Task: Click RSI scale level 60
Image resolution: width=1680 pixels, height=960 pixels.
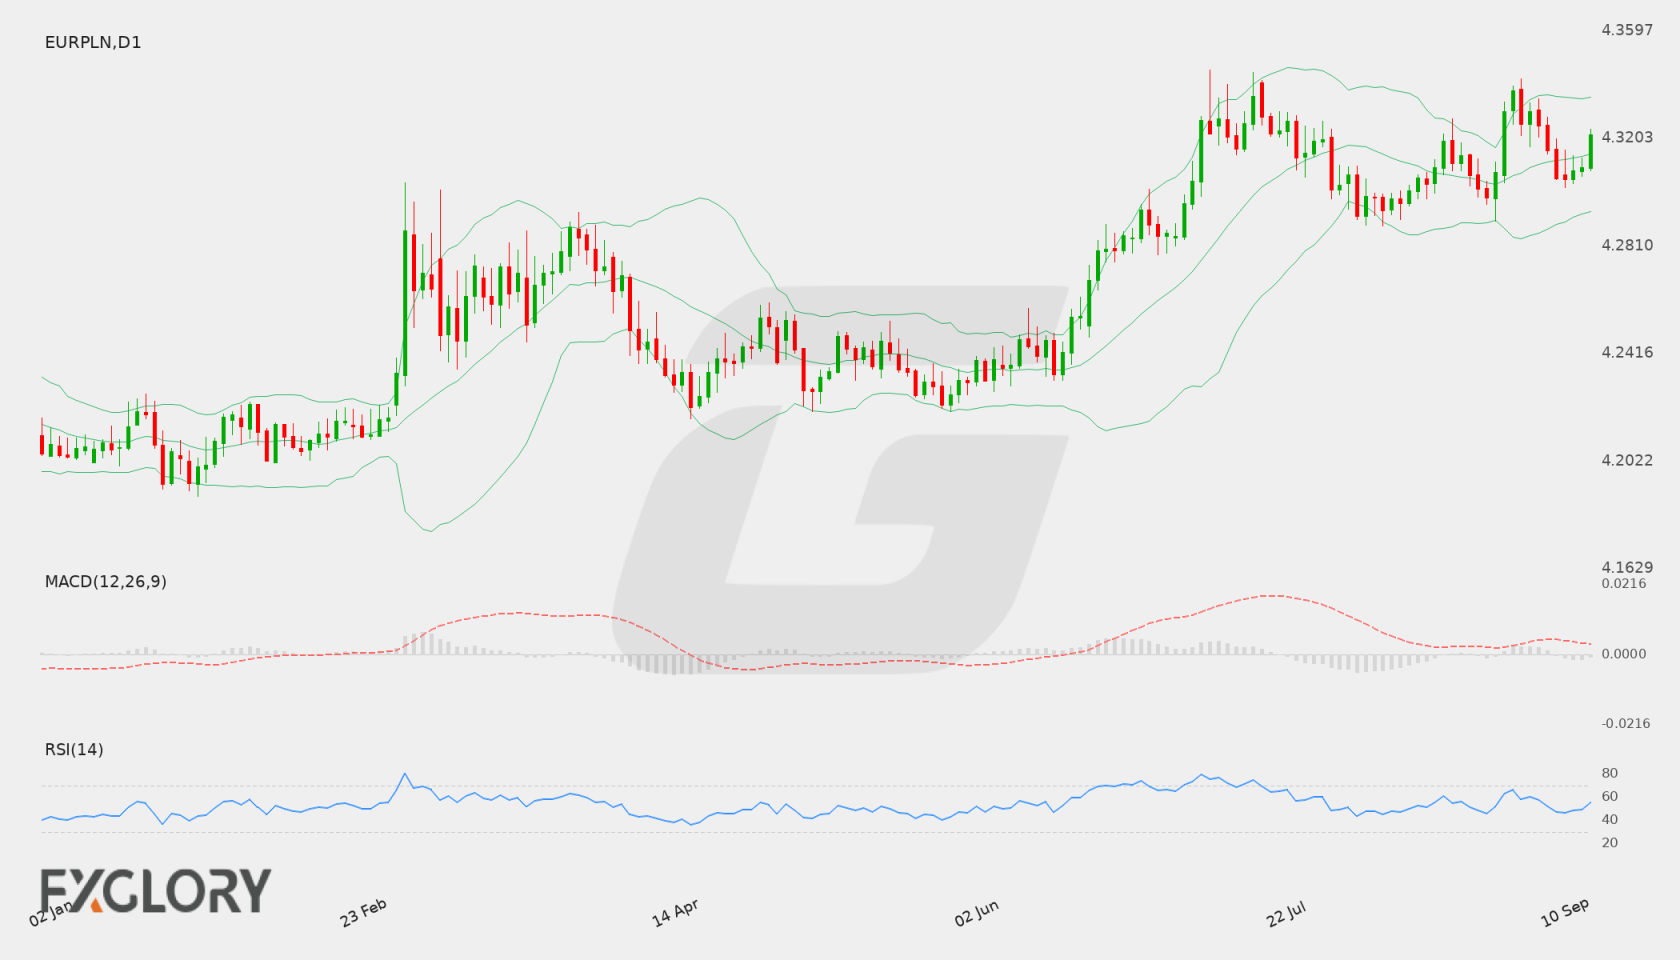Action: tap(1610, 796)
